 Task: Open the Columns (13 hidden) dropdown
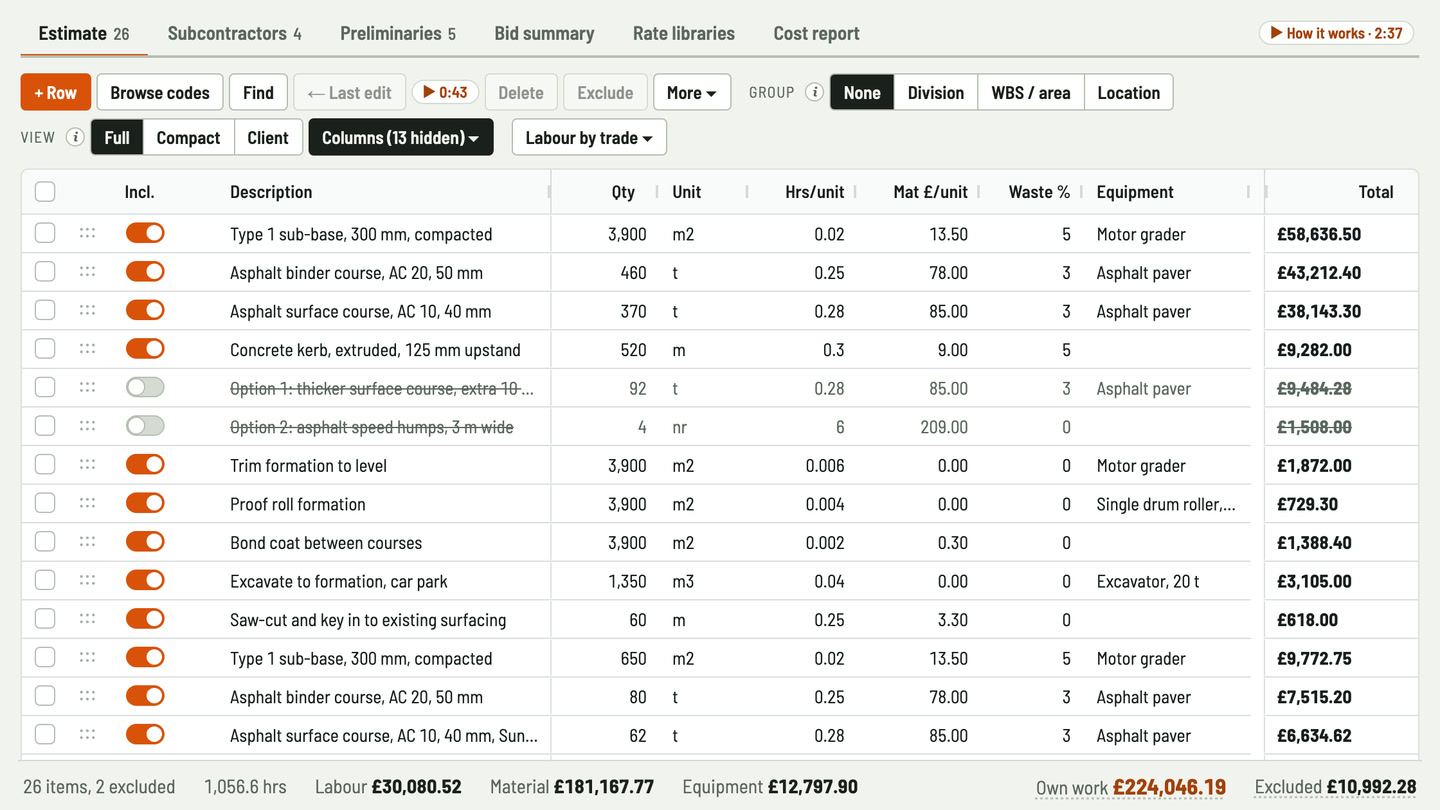[x=401, y=137]
